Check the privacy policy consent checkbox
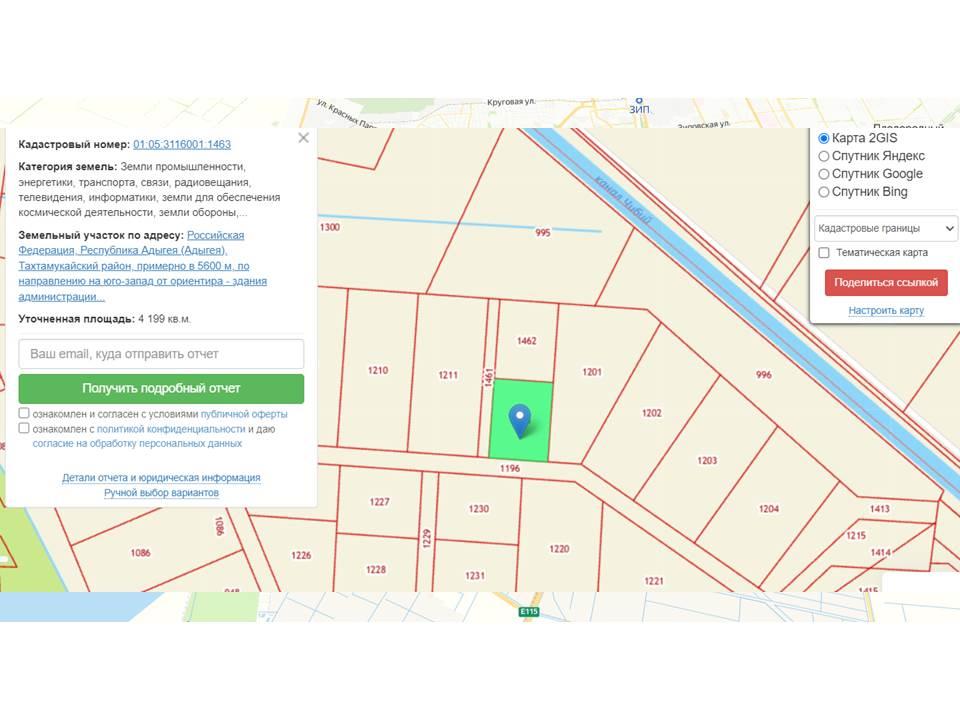Screen dimensions: 960x720 click(22, 428)
